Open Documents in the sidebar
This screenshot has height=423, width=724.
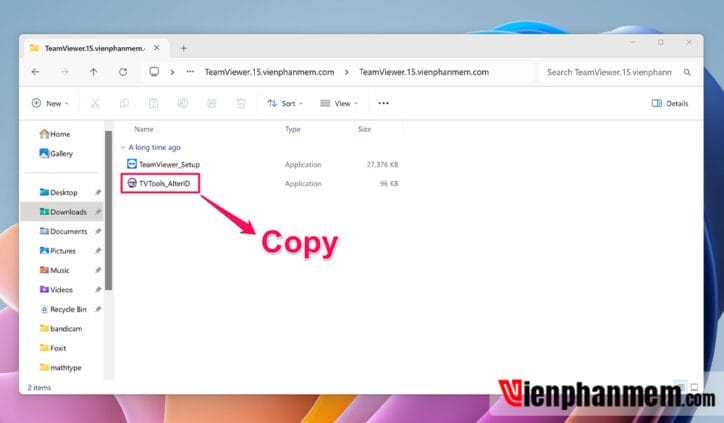pyautogui.click(x=63, y=231)
